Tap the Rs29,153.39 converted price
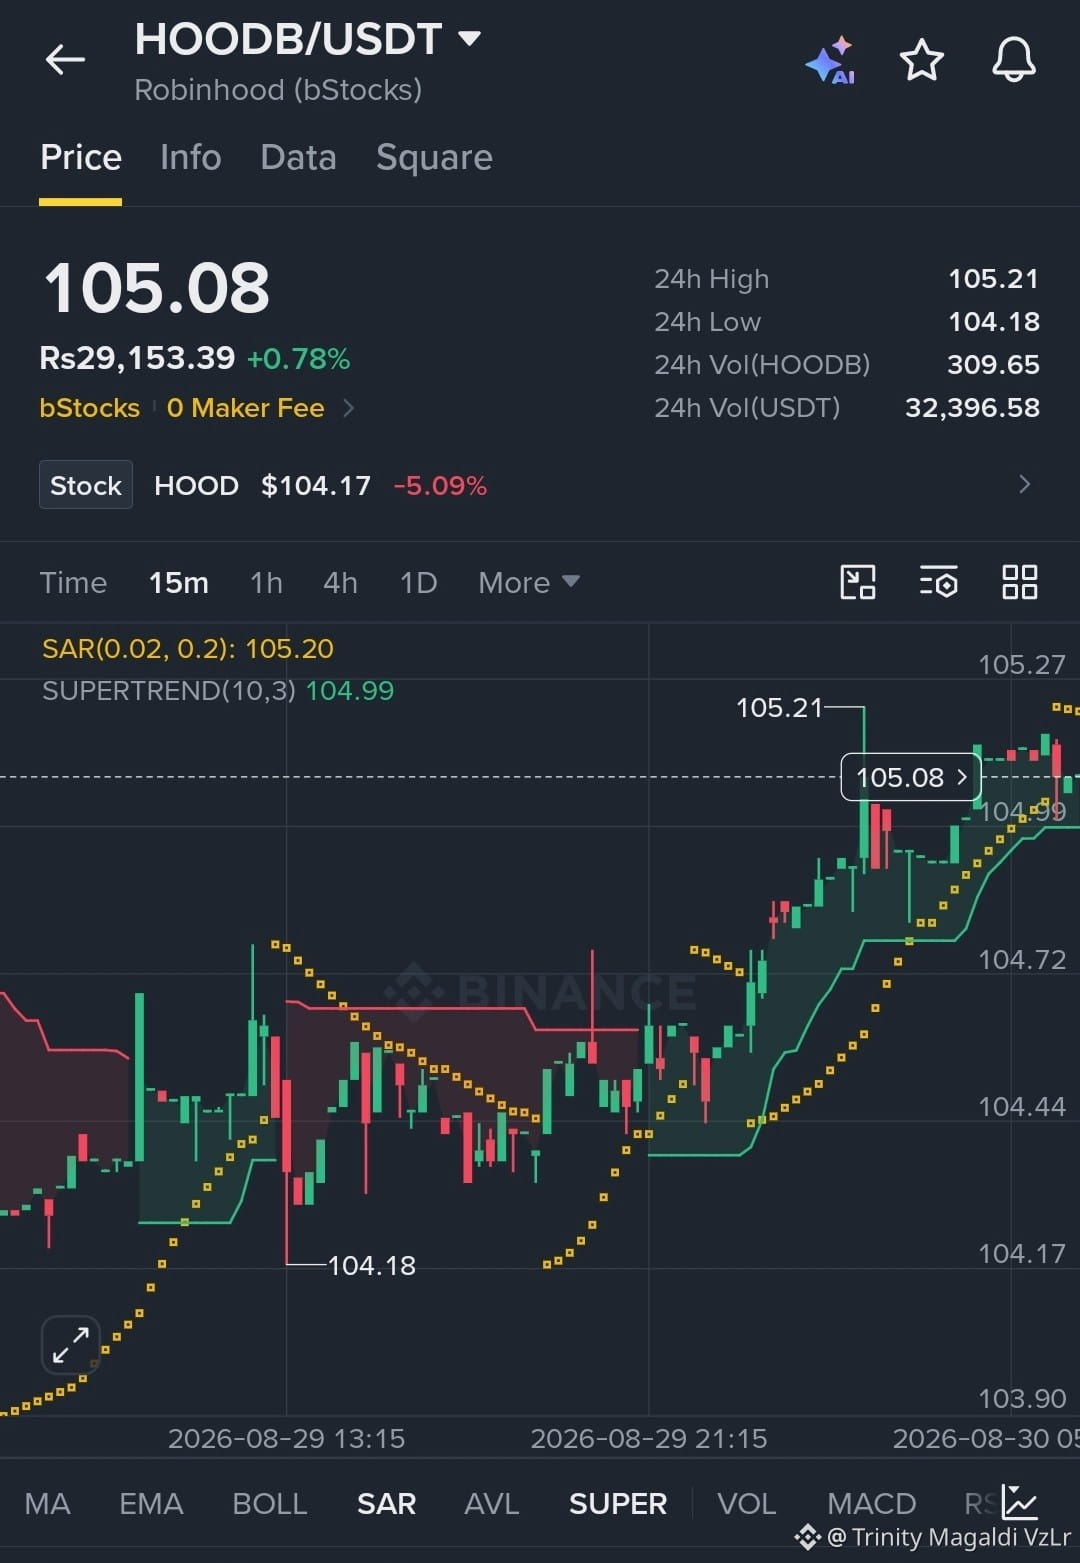1080x1563 pixels. [x=137, y=358]
